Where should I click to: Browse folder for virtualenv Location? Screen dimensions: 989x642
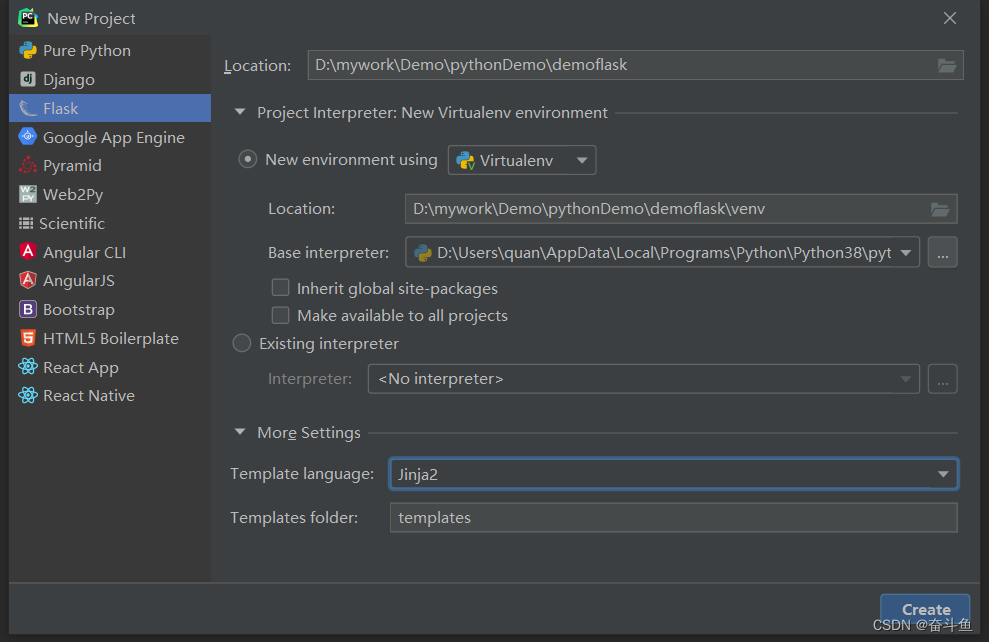point(940,209)
